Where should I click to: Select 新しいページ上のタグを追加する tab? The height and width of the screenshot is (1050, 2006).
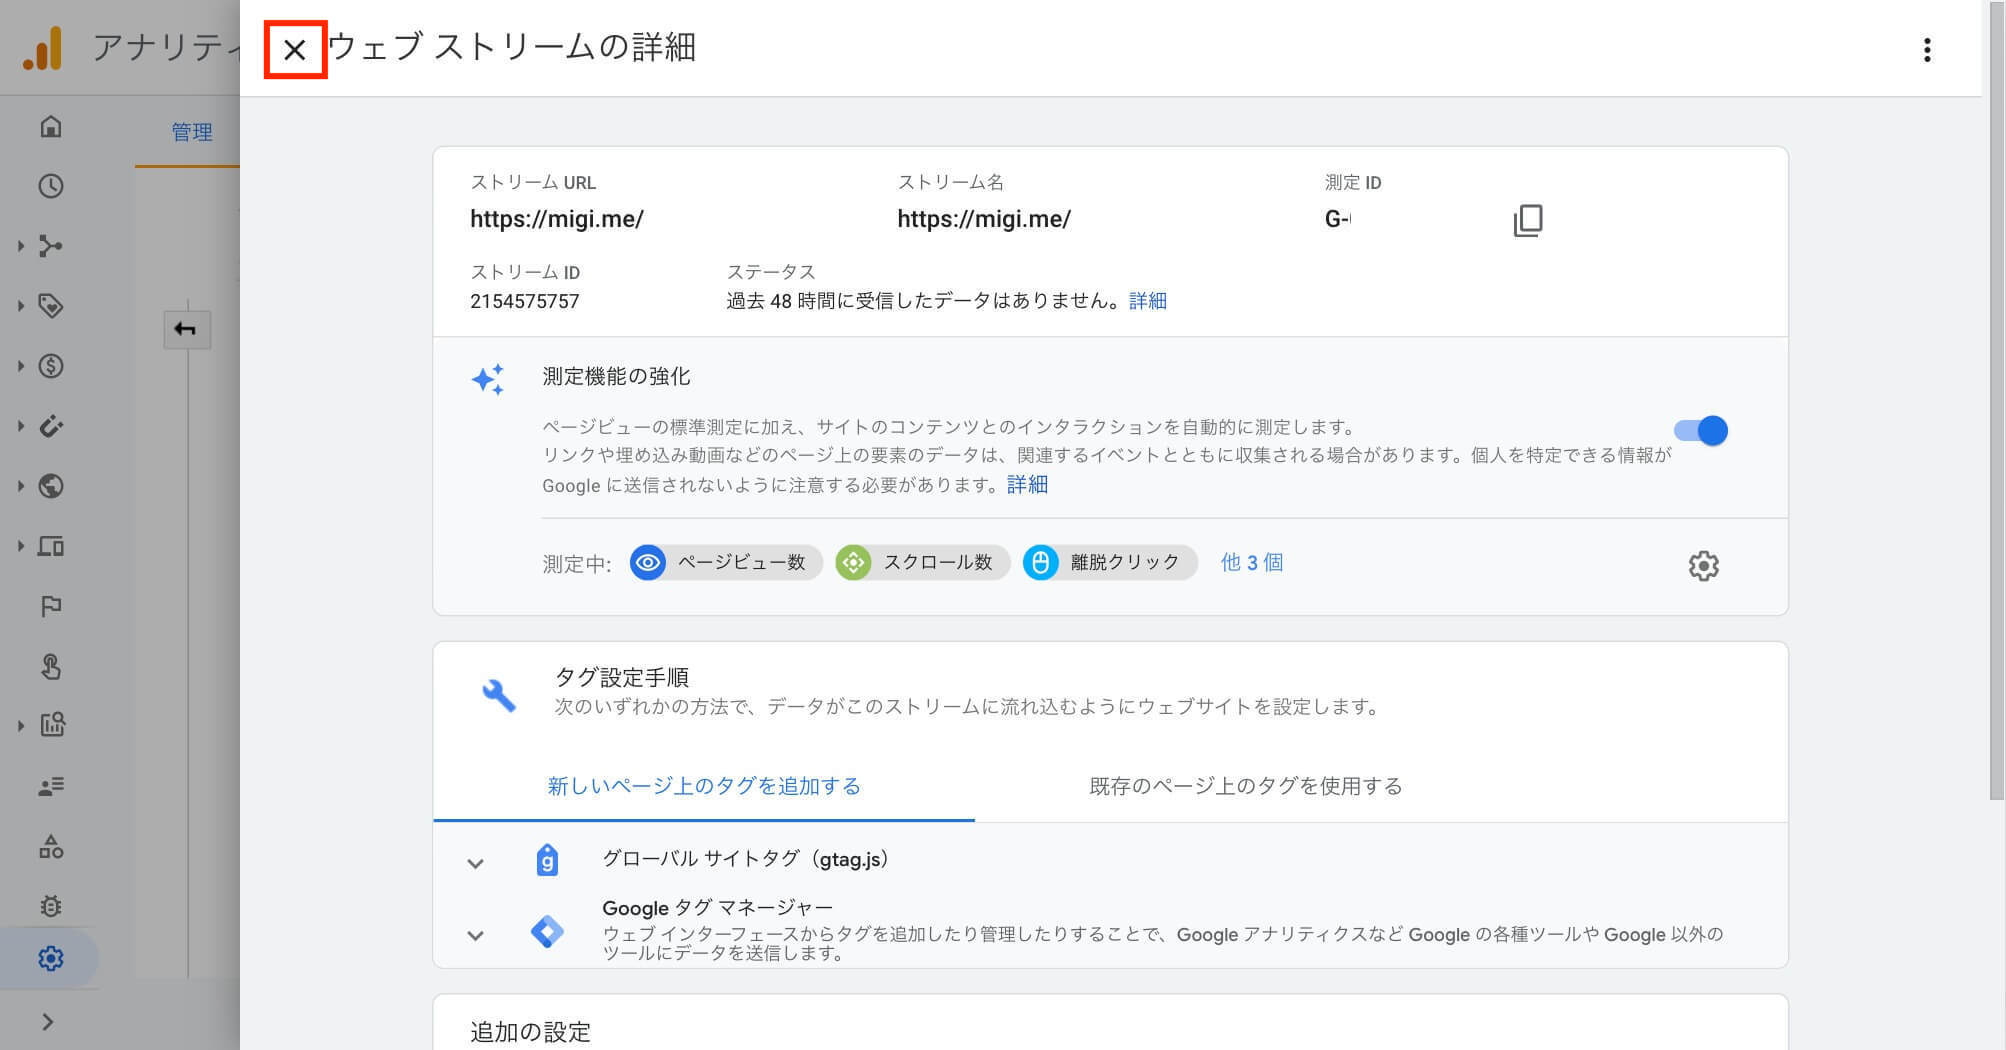point(704,786)
